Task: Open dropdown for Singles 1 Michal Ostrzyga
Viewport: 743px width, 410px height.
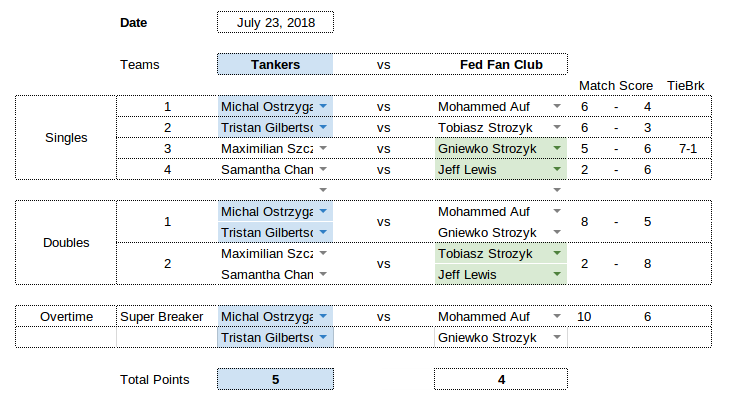Action: pyautogui.click(x=323, y=106)
